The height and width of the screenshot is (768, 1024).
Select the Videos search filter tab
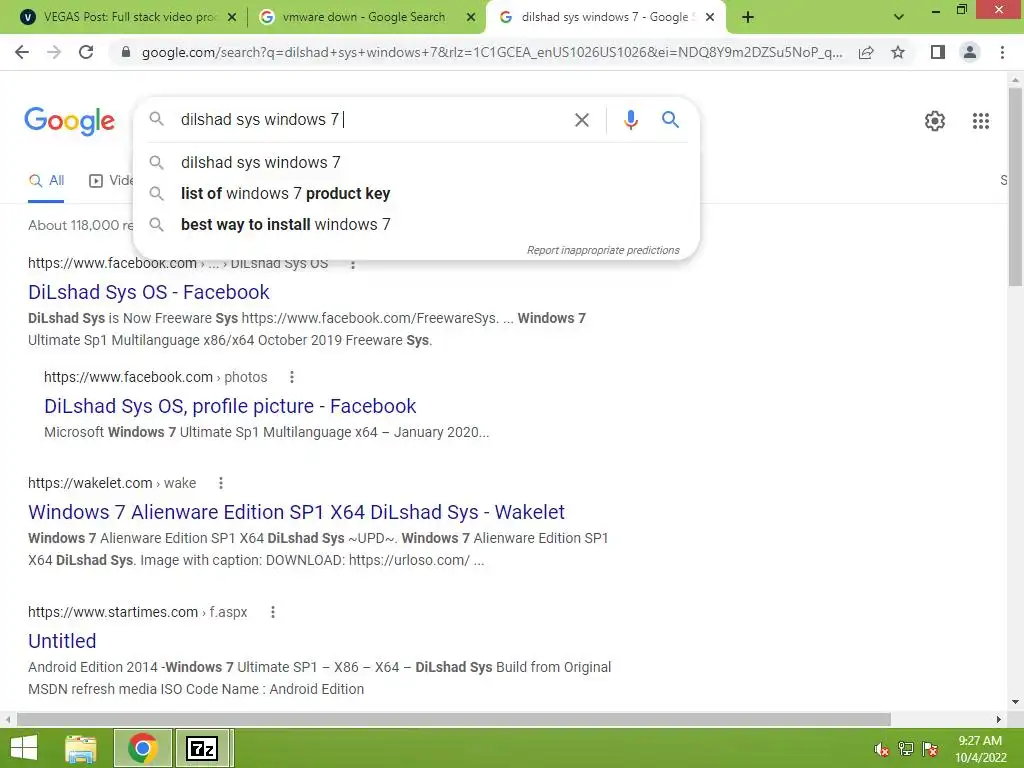pyautogui.click(x=111, y=181)
